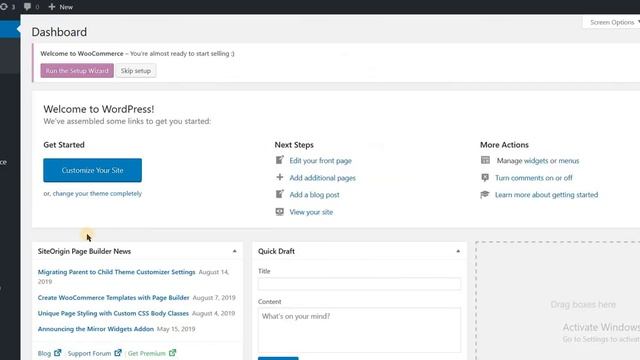The height and width of the screenshot is (360, 640).
Task: Click the More Actions heading
Action: coord(504,145)
